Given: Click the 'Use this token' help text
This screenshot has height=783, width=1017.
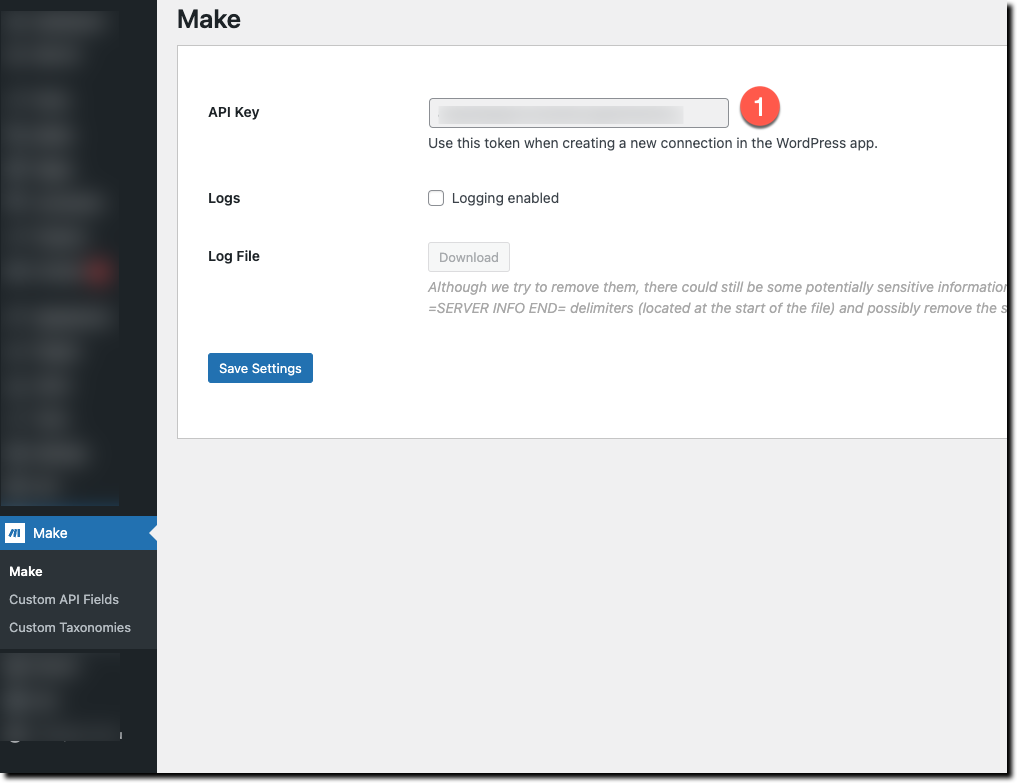Looking at the screenshot, I should tap(652, 143).
